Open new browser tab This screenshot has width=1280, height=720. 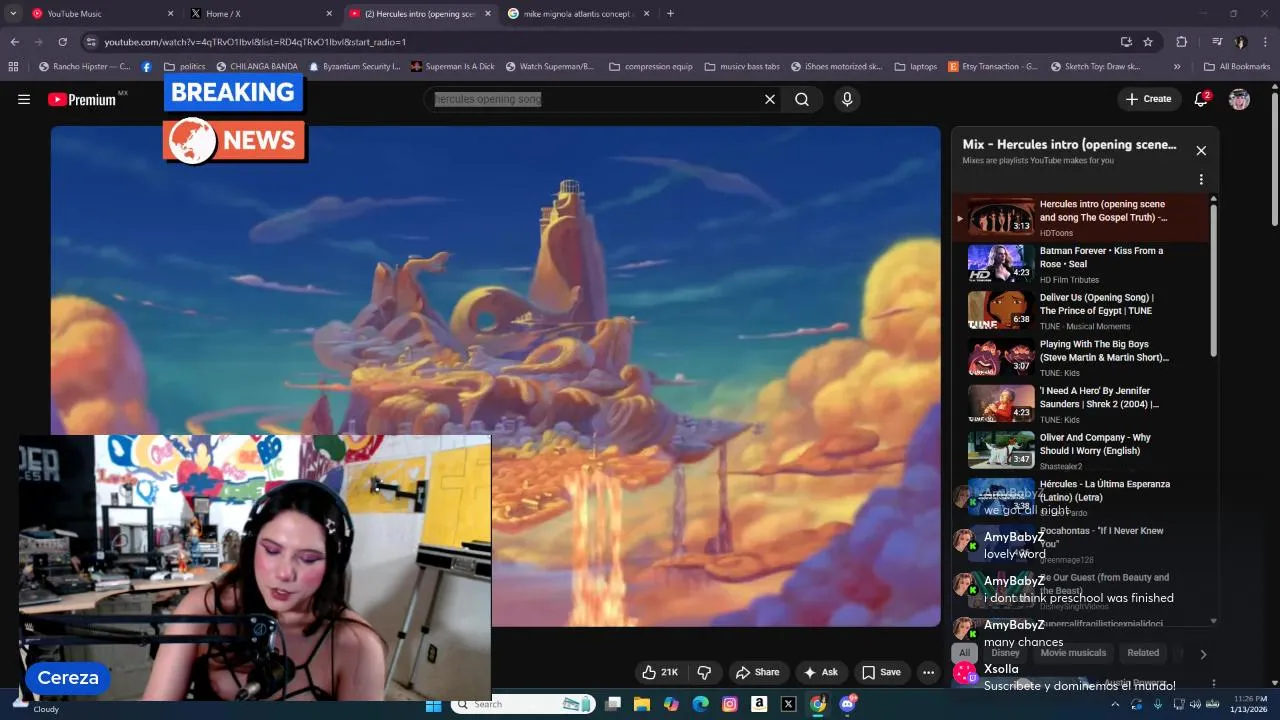tap(670, 14)
